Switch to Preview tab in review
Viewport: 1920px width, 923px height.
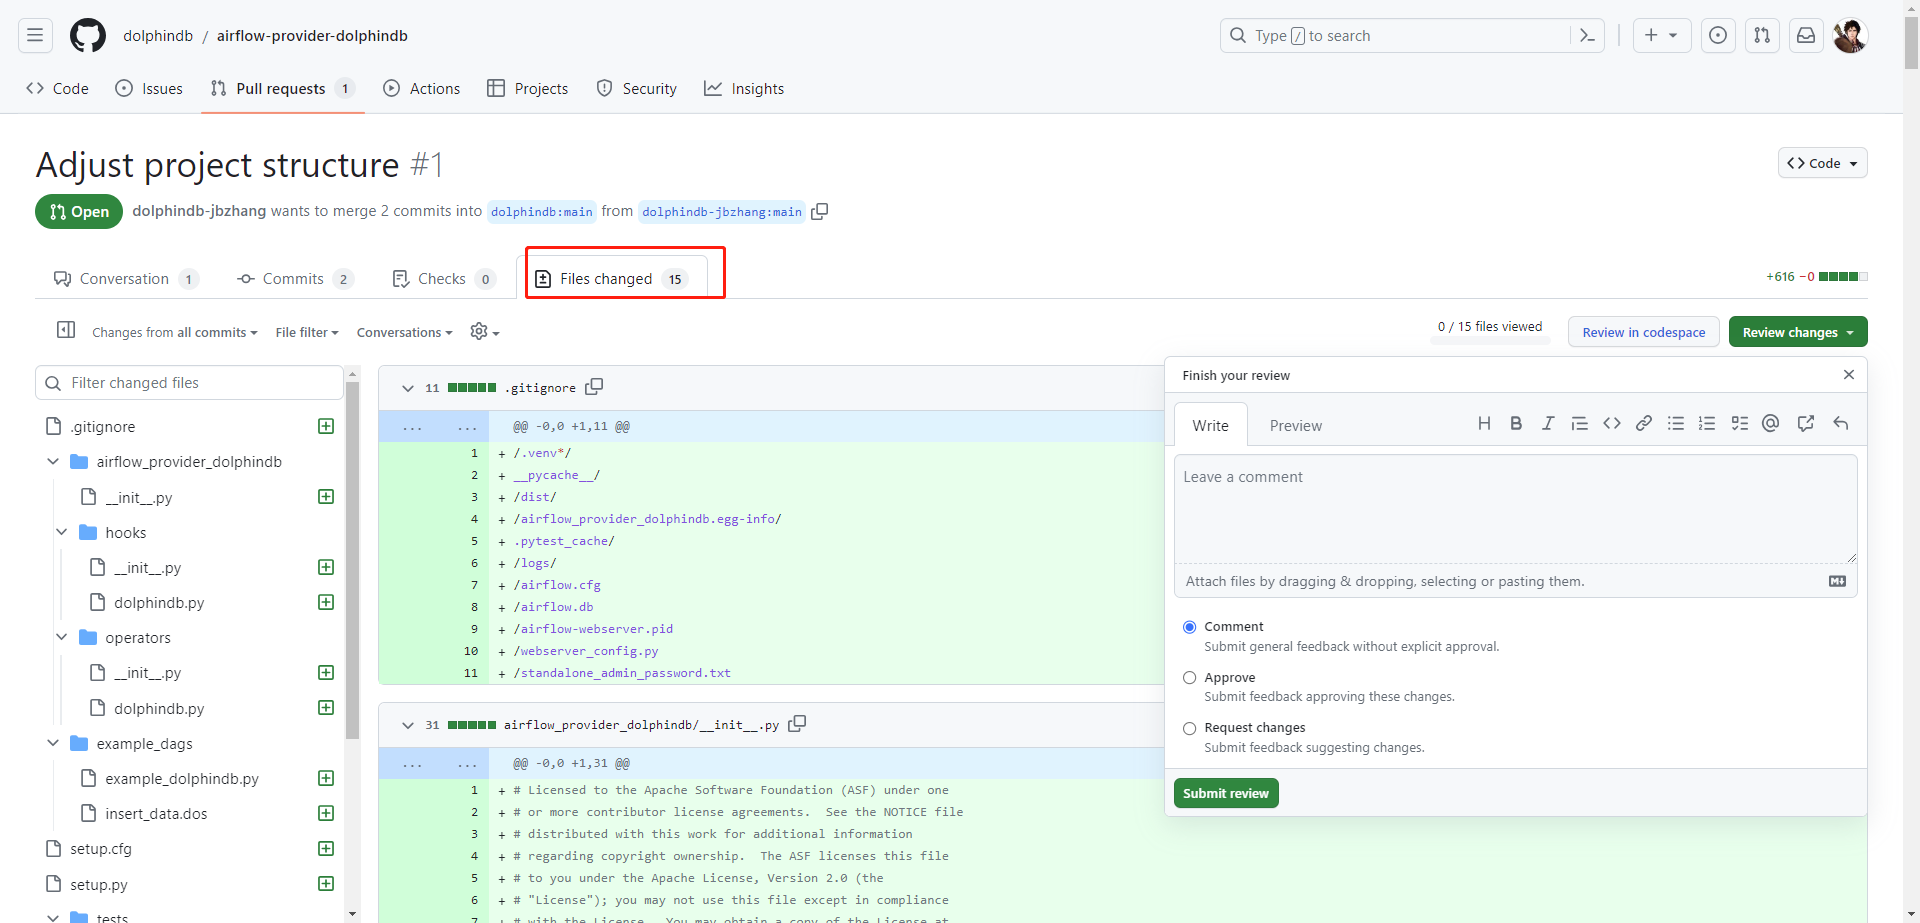point(1296,425)
